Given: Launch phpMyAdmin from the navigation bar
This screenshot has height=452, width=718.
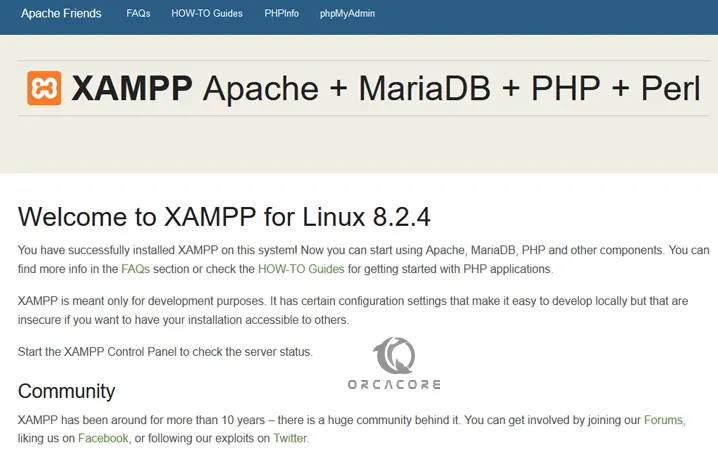Looking at the screenshot, I should click(348, 14).
